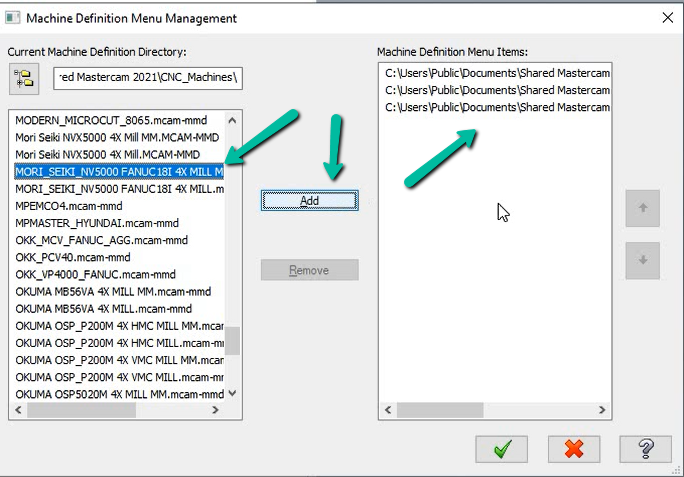This screenshot has height=477, width=684.
Task: Select OKUMA OSP_P200M 4X VMC MILL MM entry
Action: point(120,360)
